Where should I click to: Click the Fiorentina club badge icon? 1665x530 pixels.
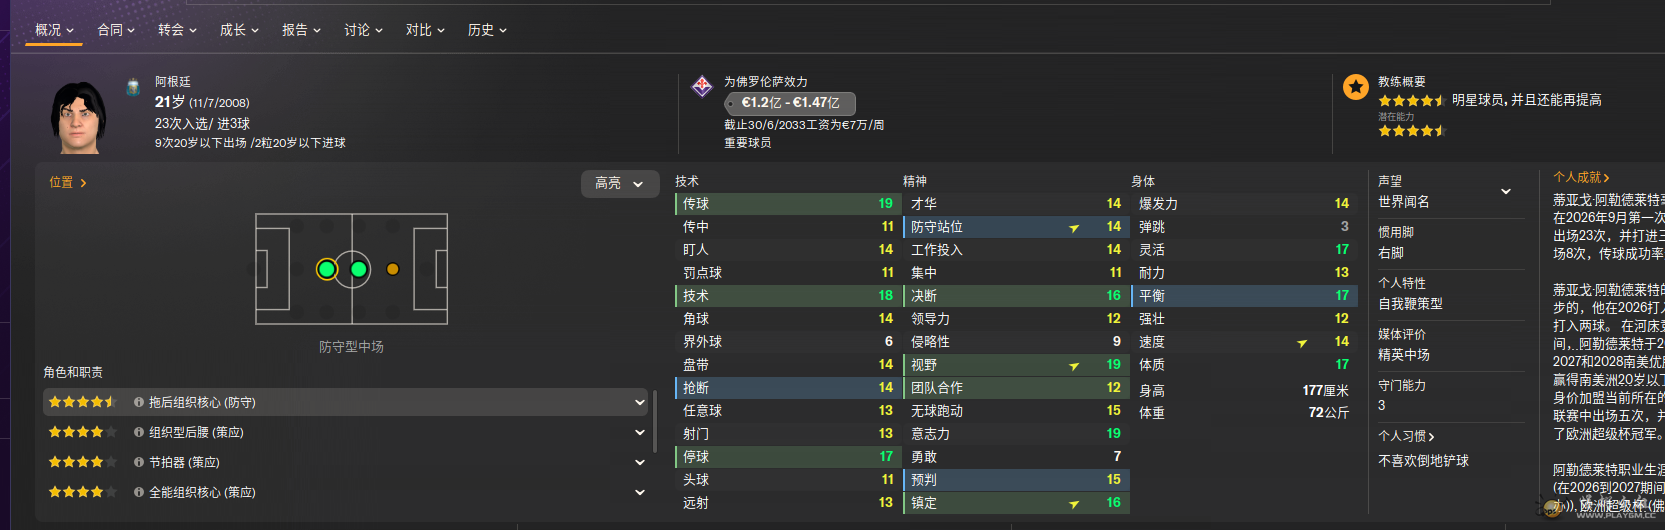pos(702,87)
